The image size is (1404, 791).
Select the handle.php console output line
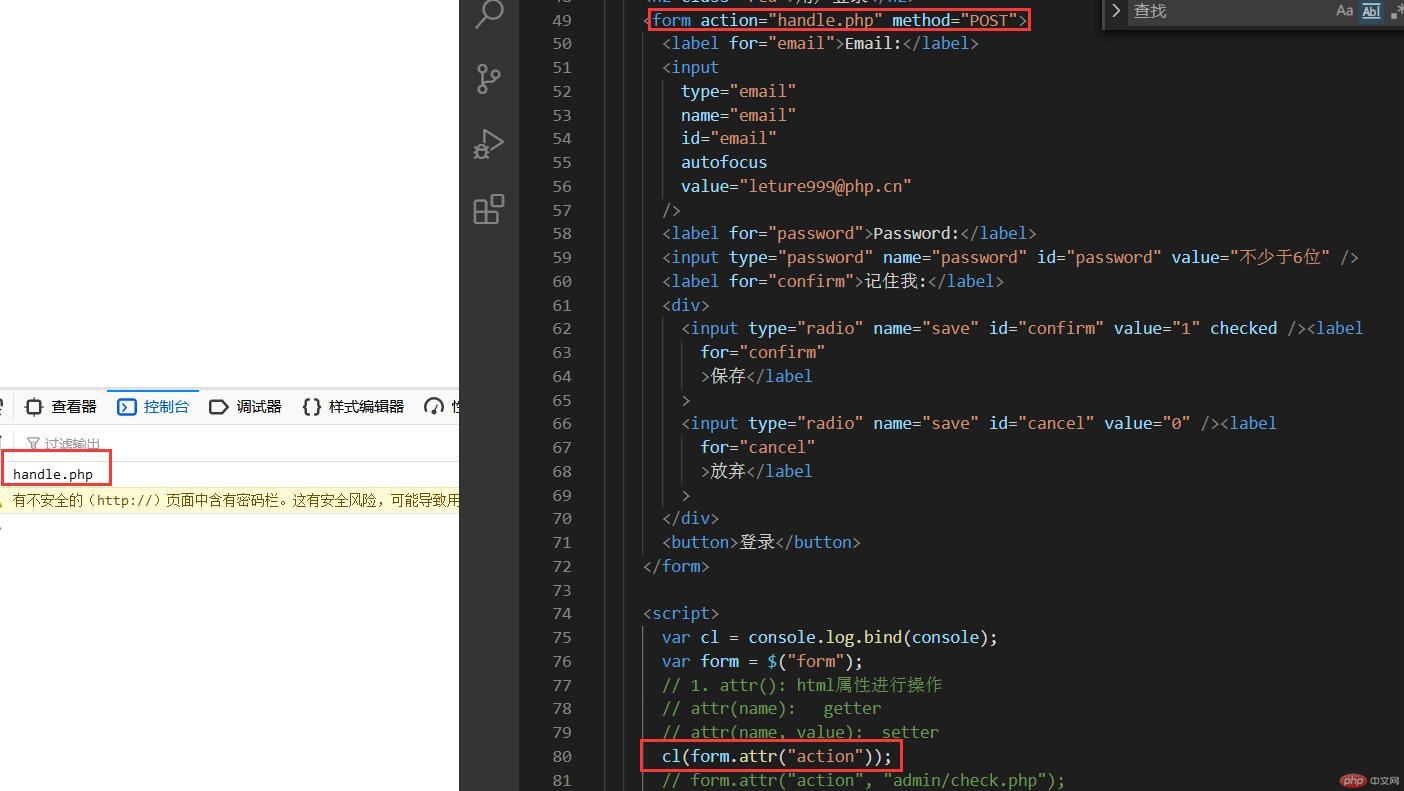tap(53, 474)
